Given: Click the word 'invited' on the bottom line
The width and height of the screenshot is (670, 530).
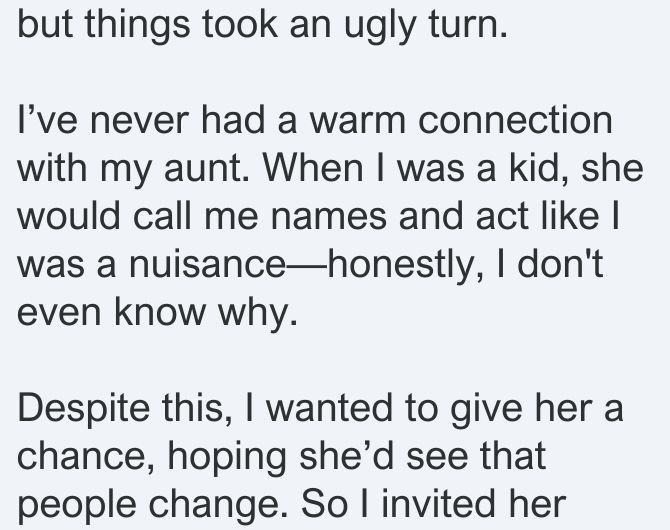Looking at the screenshot, I should (443, 504).
